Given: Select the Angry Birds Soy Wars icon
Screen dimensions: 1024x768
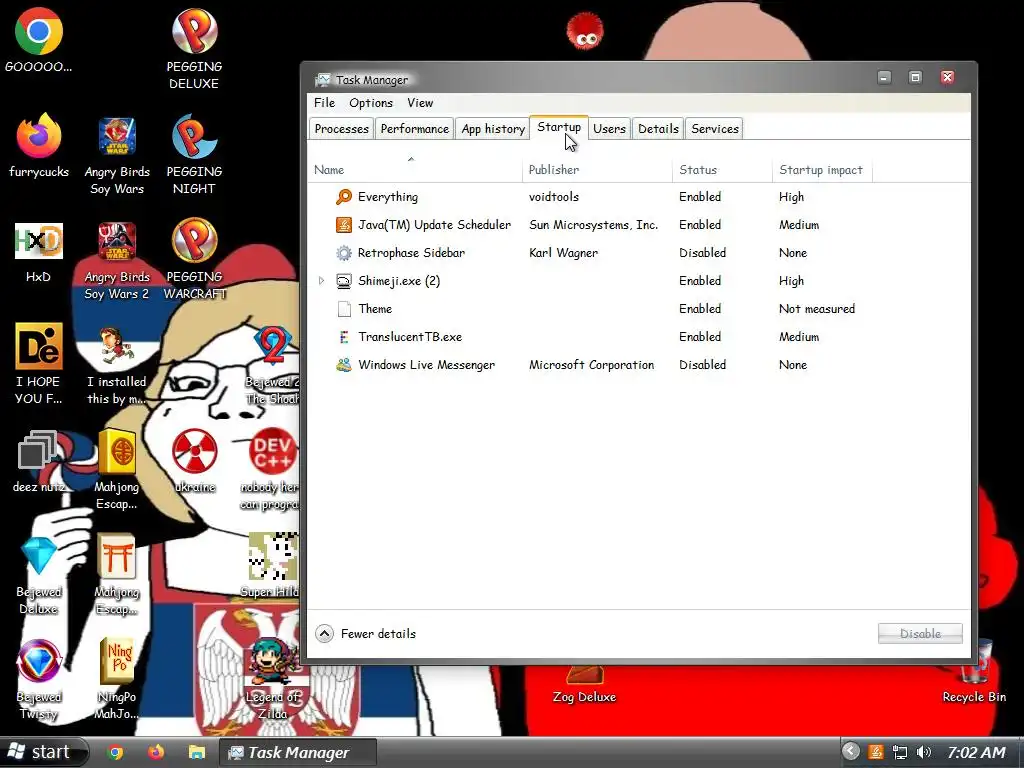Looking at the screenshot, I should pos(117,136).
